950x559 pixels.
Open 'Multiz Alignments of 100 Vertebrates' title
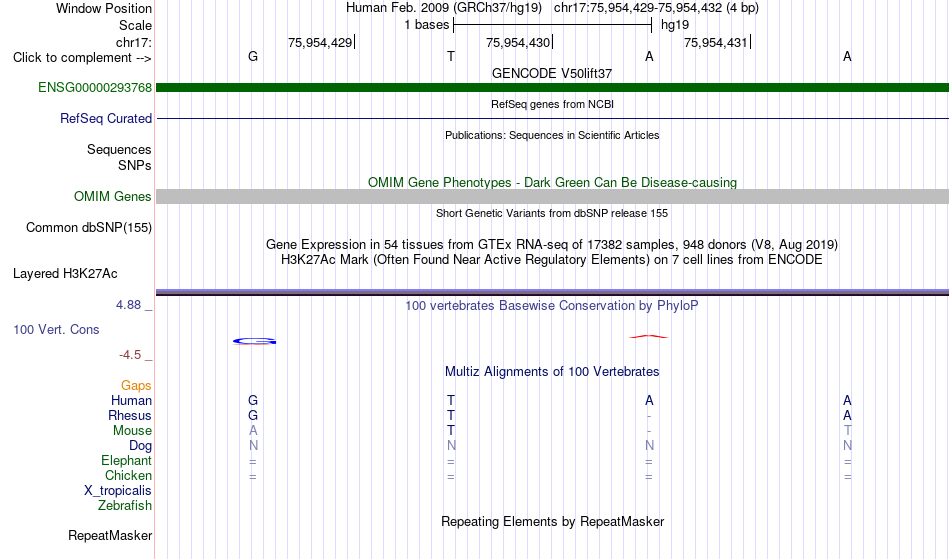[552, 371]
